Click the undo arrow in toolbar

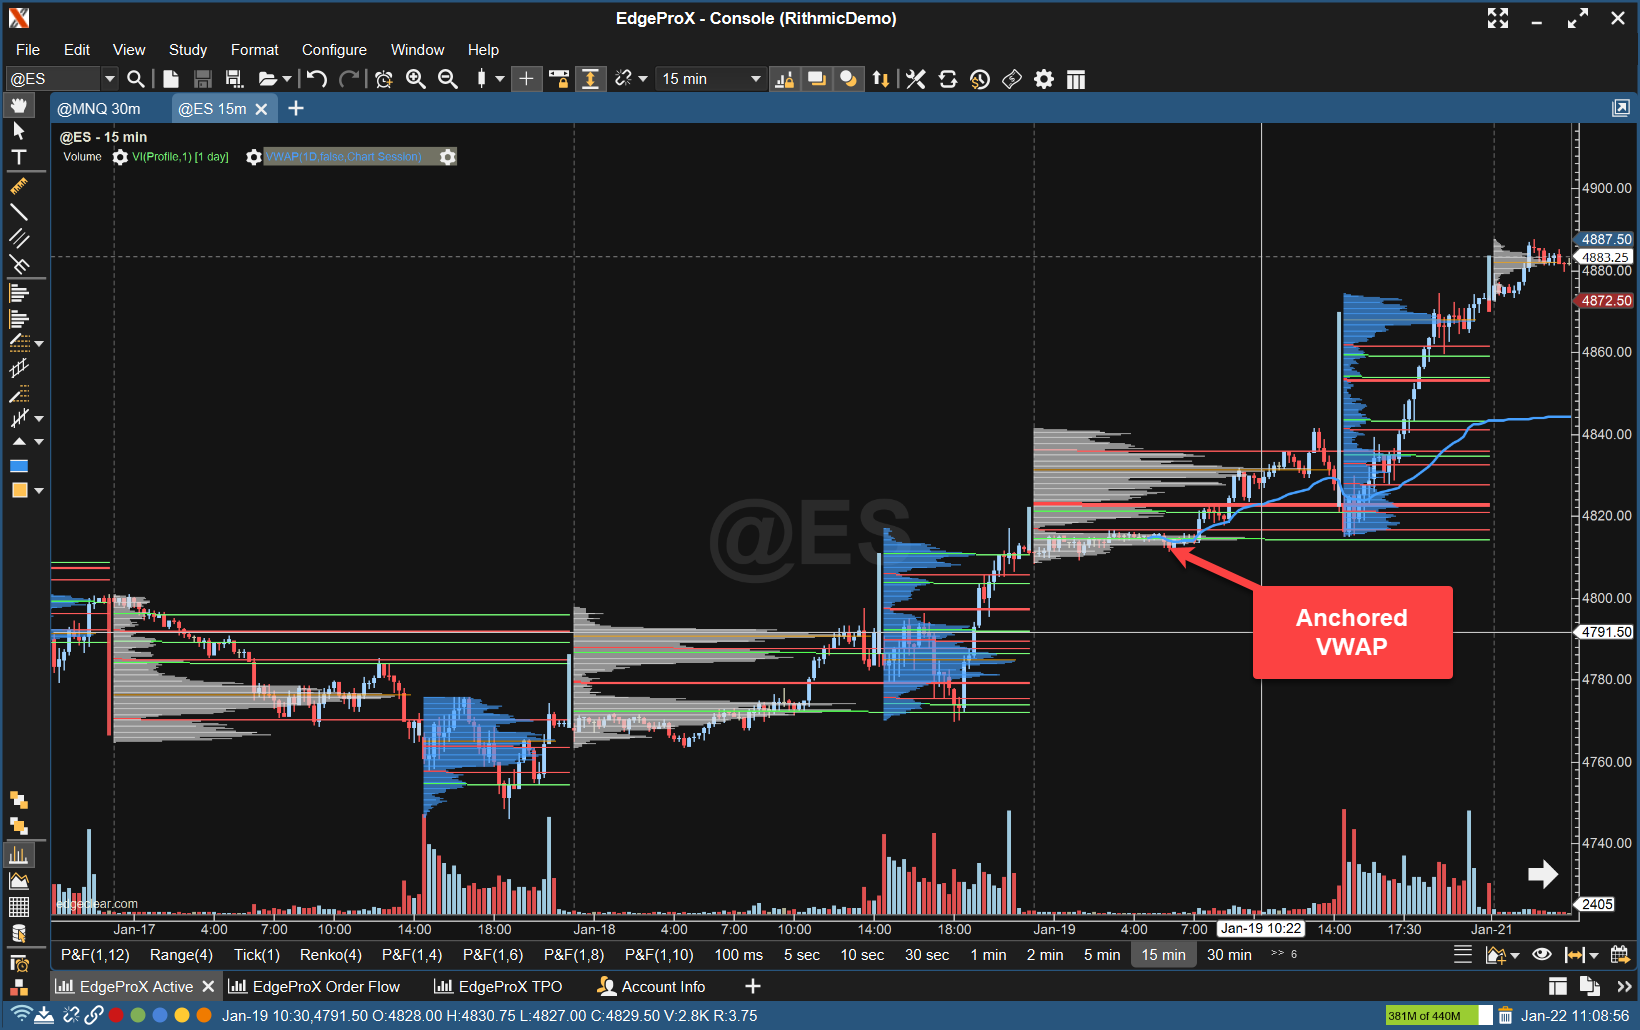point(317,79)
